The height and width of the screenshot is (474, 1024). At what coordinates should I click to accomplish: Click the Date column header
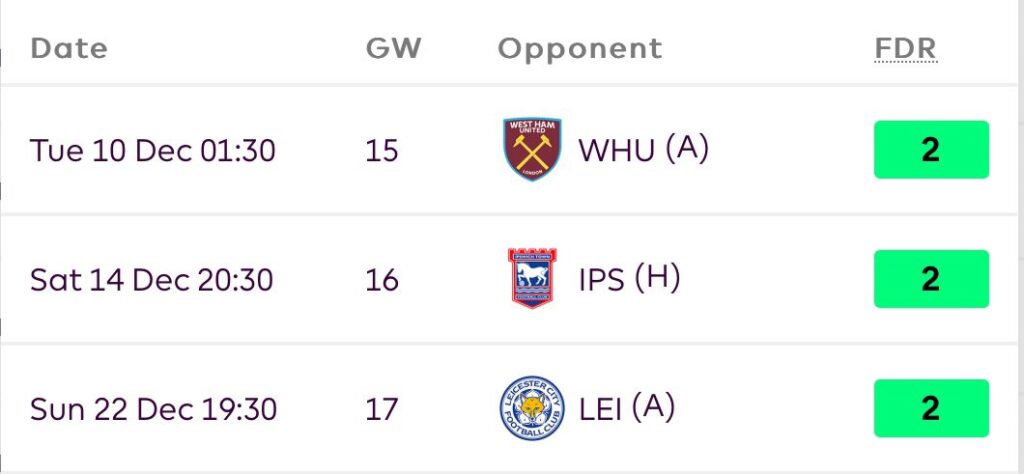pos(69,48)
